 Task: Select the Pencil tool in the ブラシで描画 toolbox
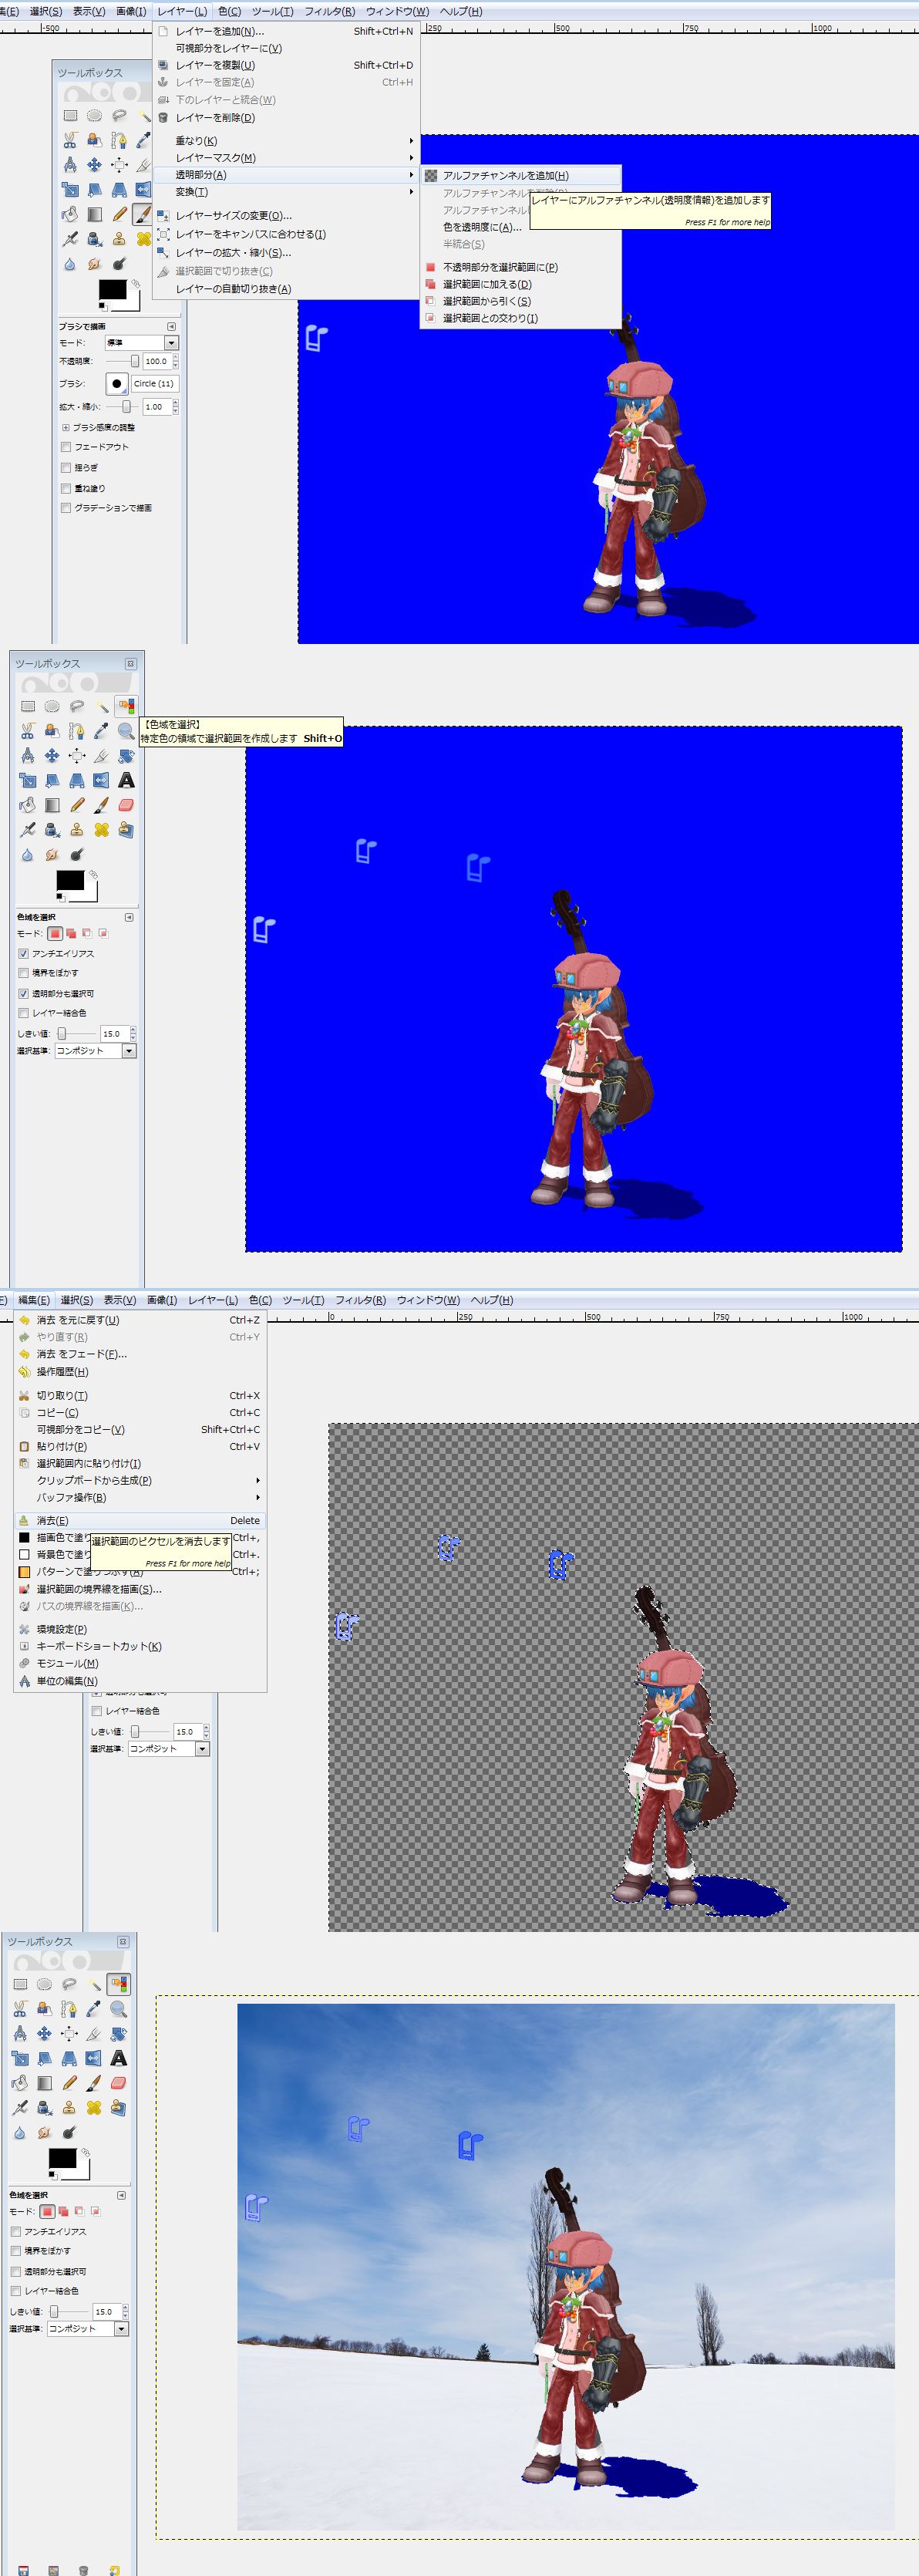tap(119, 214)
